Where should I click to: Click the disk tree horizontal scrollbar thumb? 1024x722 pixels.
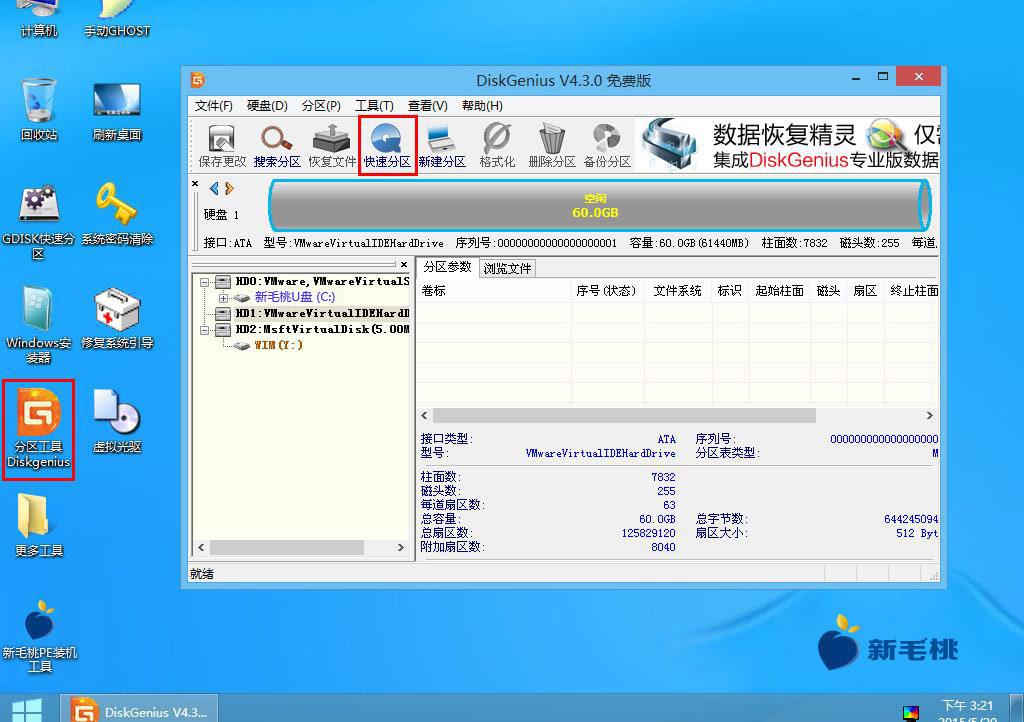click(287, 547)
